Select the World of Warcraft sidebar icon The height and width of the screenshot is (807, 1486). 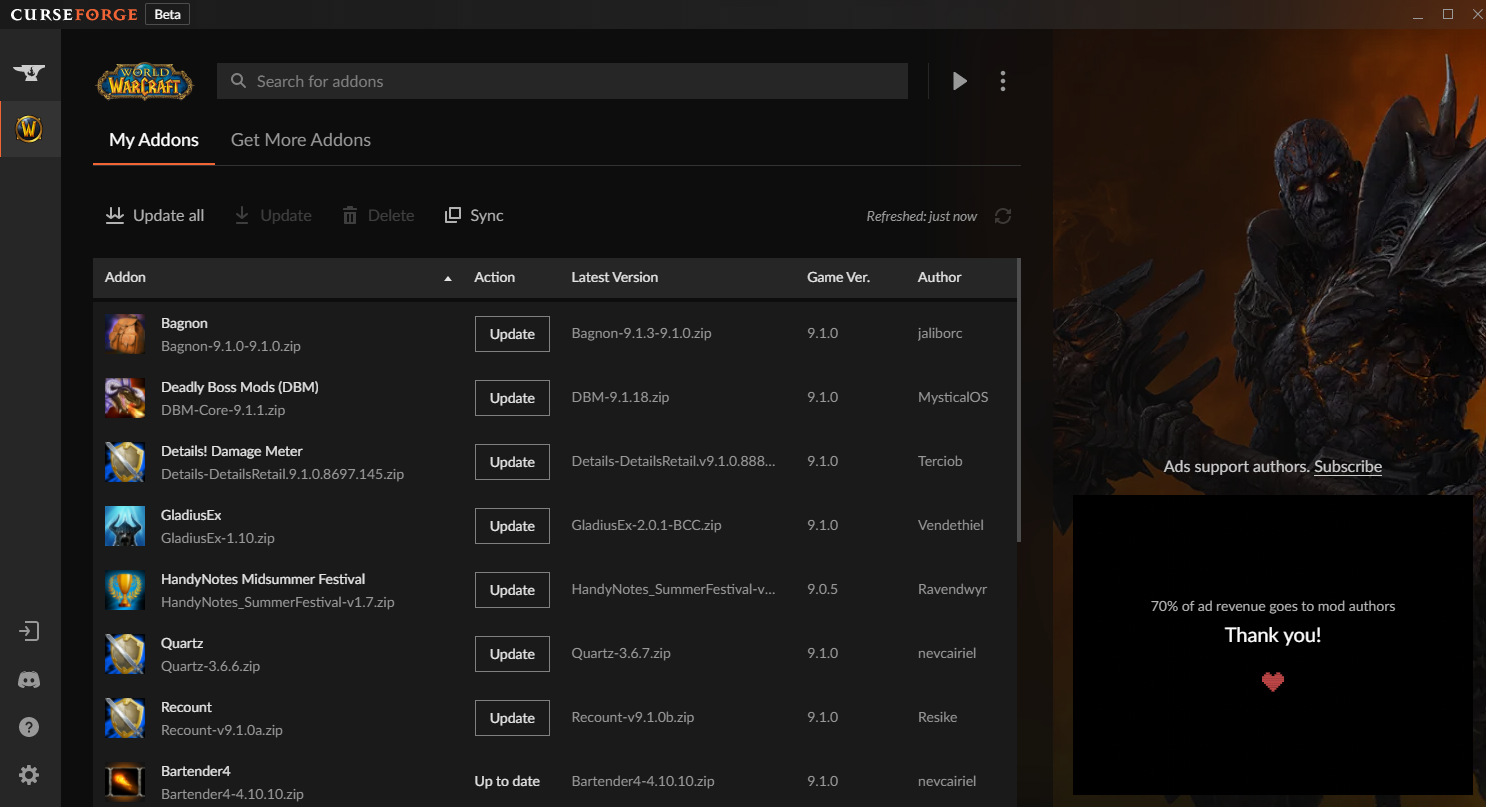29,129
